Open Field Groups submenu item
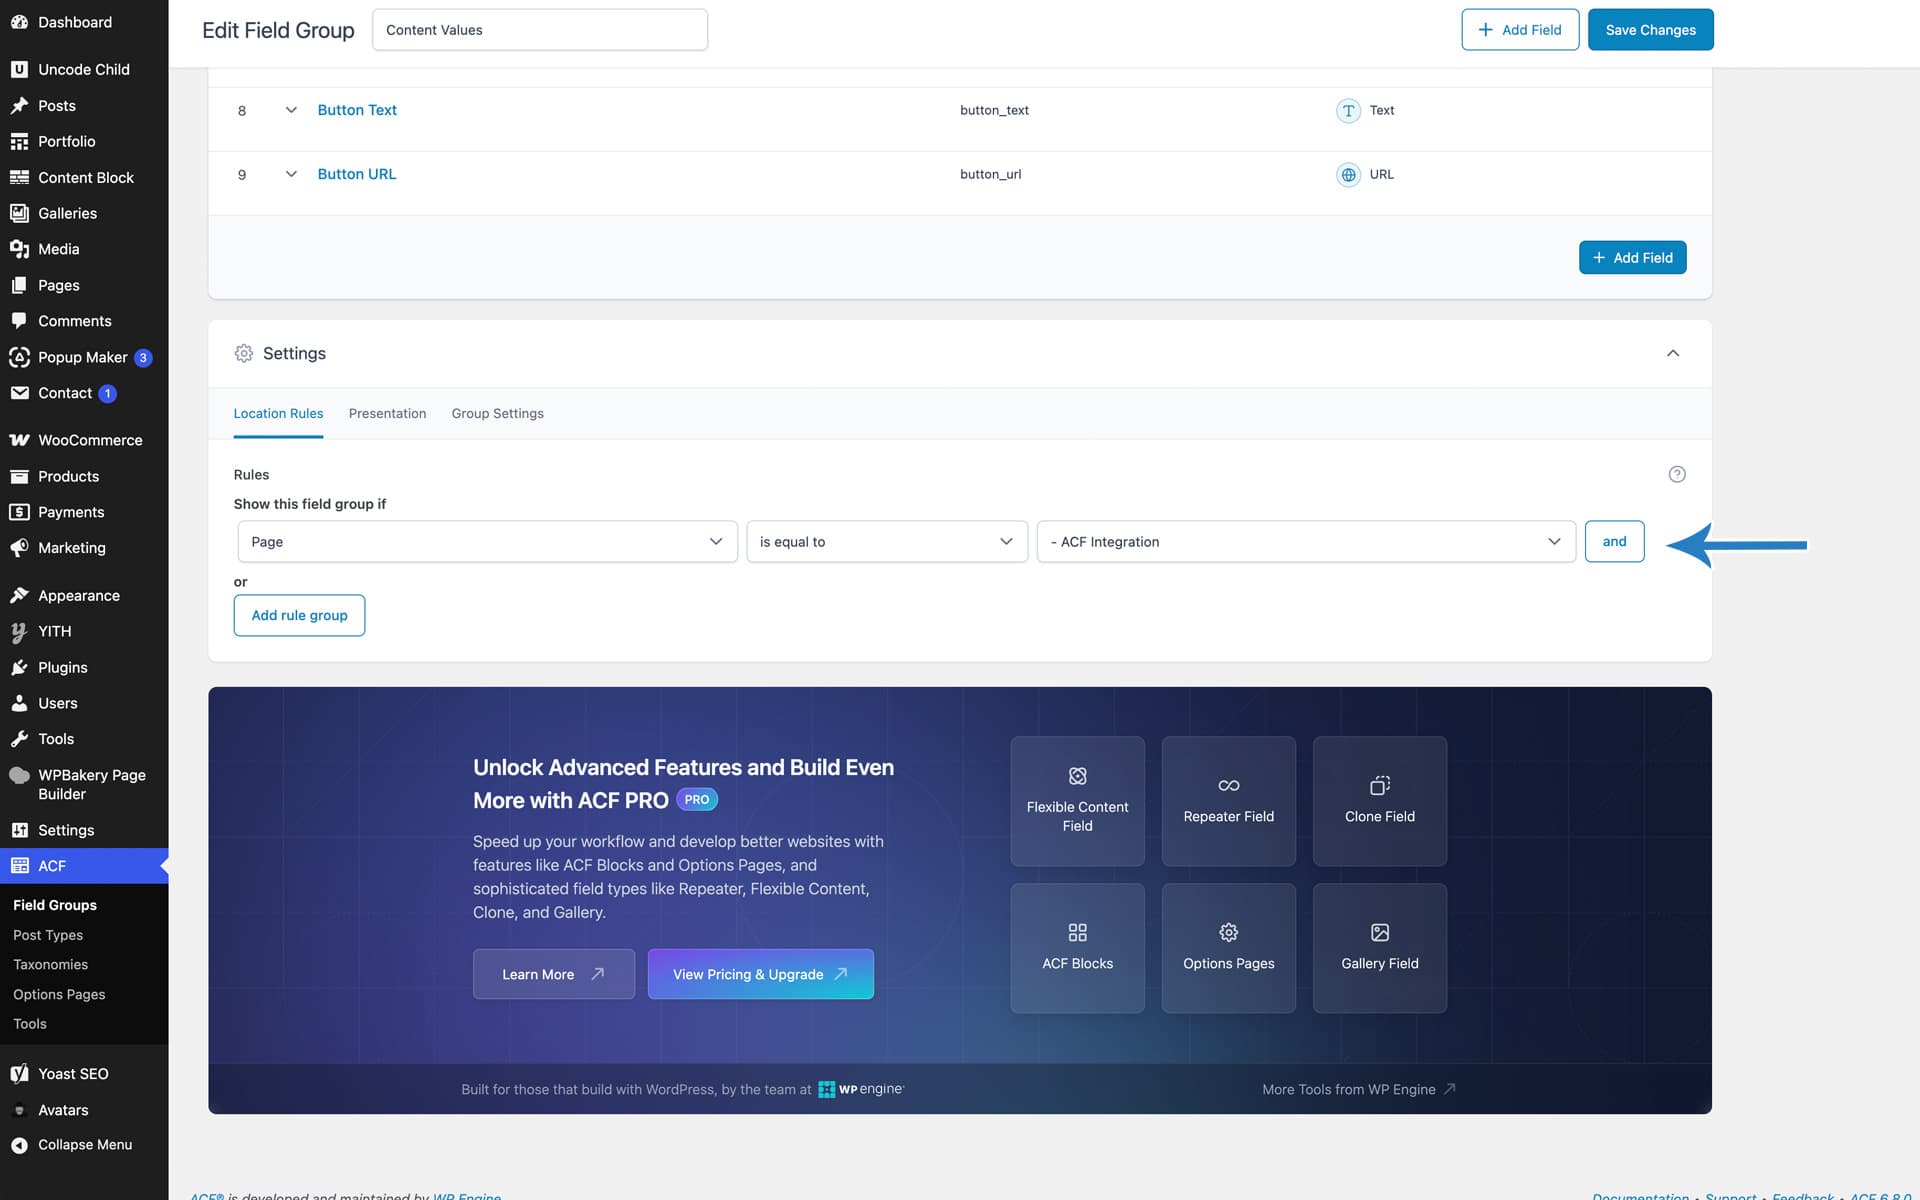 coord(55,905)
